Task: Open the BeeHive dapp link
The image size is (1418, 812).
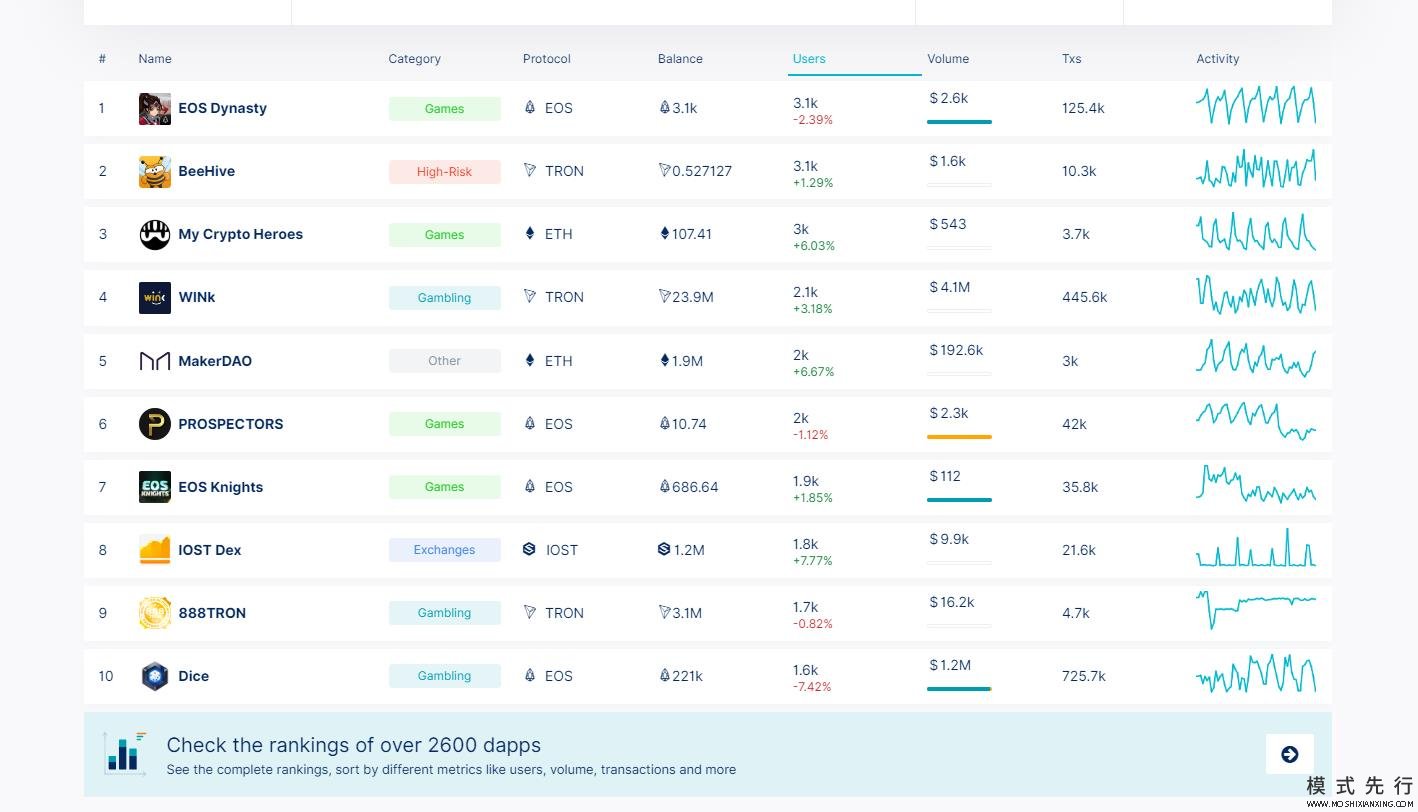Action: [x=207, y=171]
